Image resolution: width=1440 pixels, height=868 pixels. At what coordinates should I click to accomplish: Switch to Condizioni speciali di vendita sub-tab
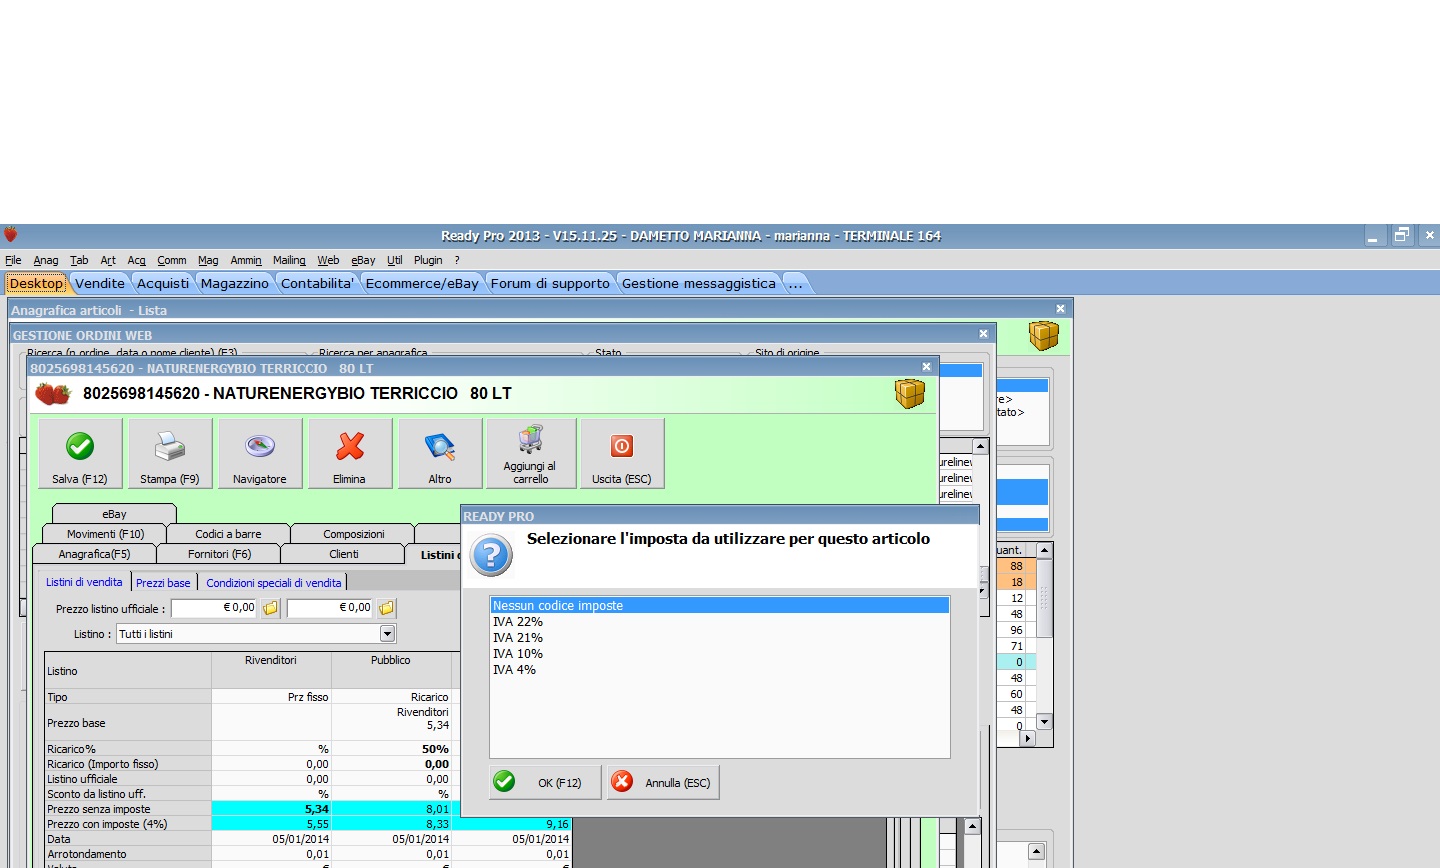pyautogui.click(x=274, y=583)
